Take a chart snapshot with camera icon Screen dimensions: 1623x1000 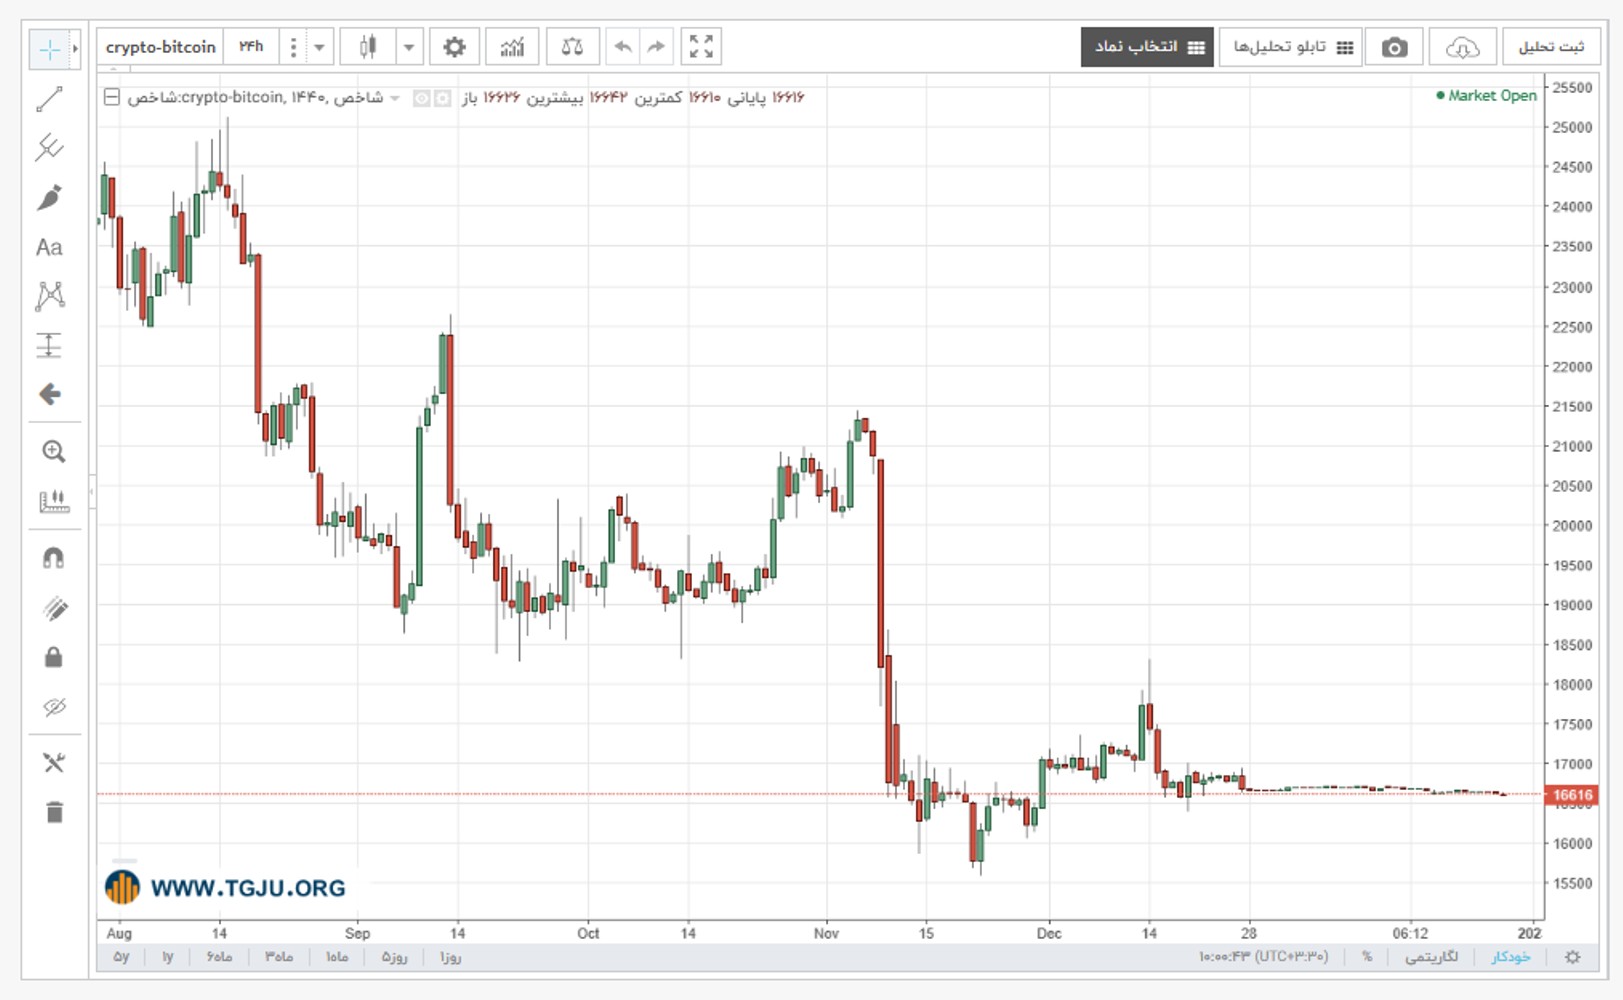(1394, 47)
